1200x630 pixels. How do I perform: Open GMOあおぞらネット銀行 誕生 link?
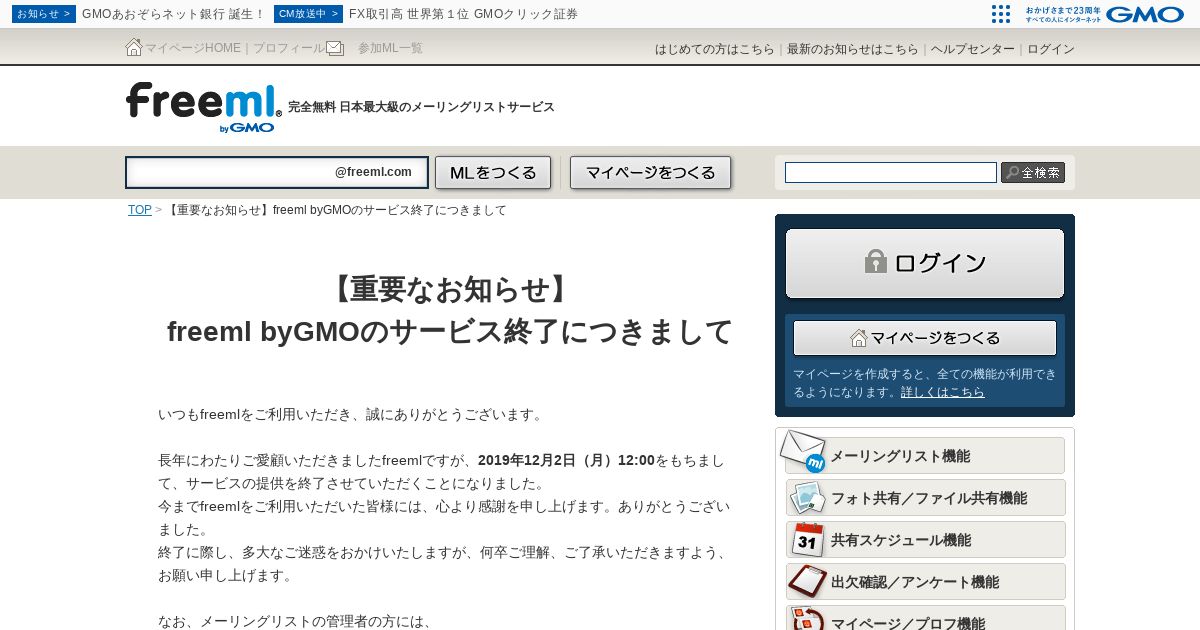[173, 14]
